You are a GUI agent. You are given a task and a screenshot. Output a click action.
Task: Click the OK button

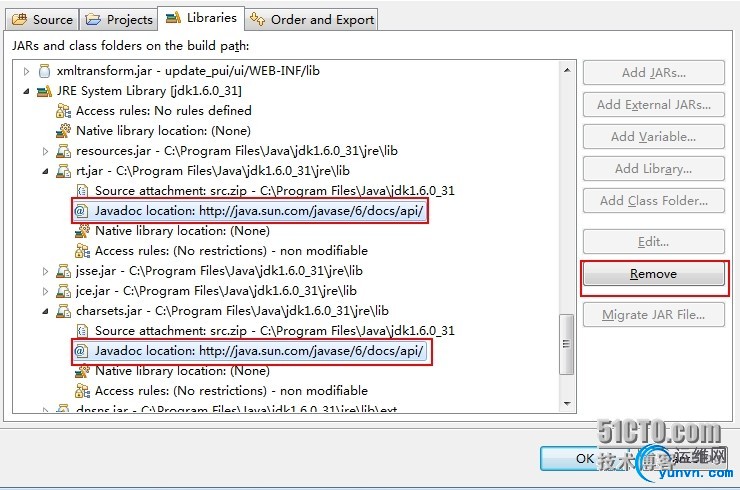pyautogui.click(x=585, y=458)
